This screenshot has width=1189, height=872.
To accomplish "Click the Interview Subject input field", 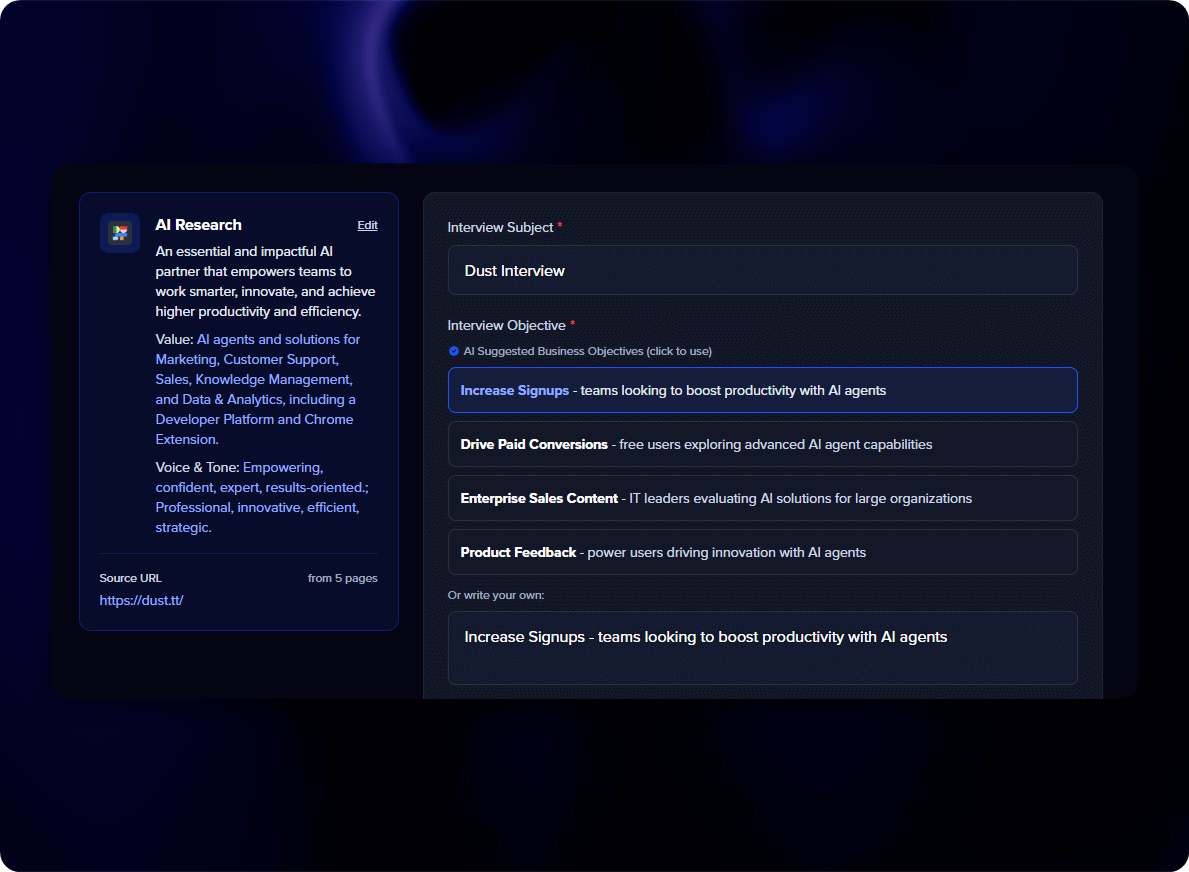I will click(x=762, y=270).
